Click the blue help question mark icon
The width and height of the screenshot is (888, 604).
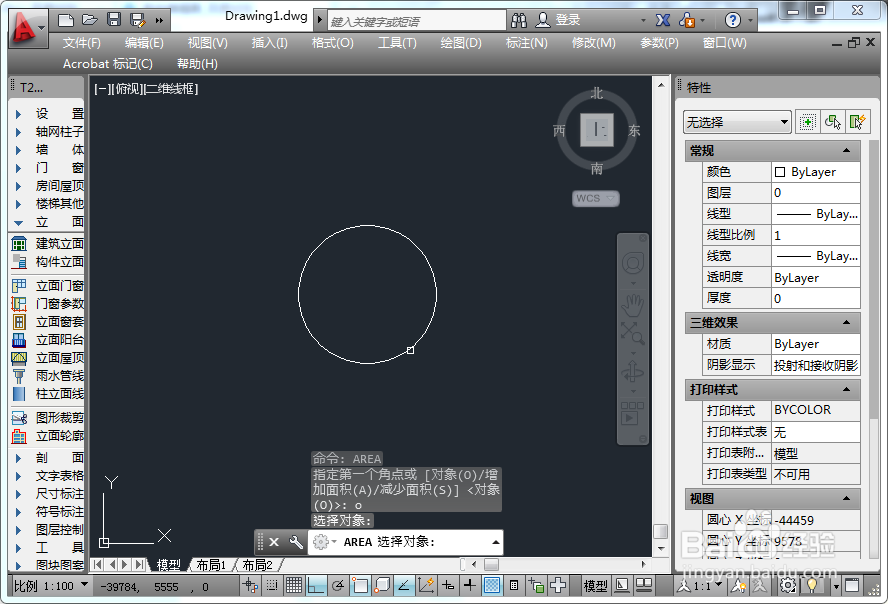pos(733,21)
